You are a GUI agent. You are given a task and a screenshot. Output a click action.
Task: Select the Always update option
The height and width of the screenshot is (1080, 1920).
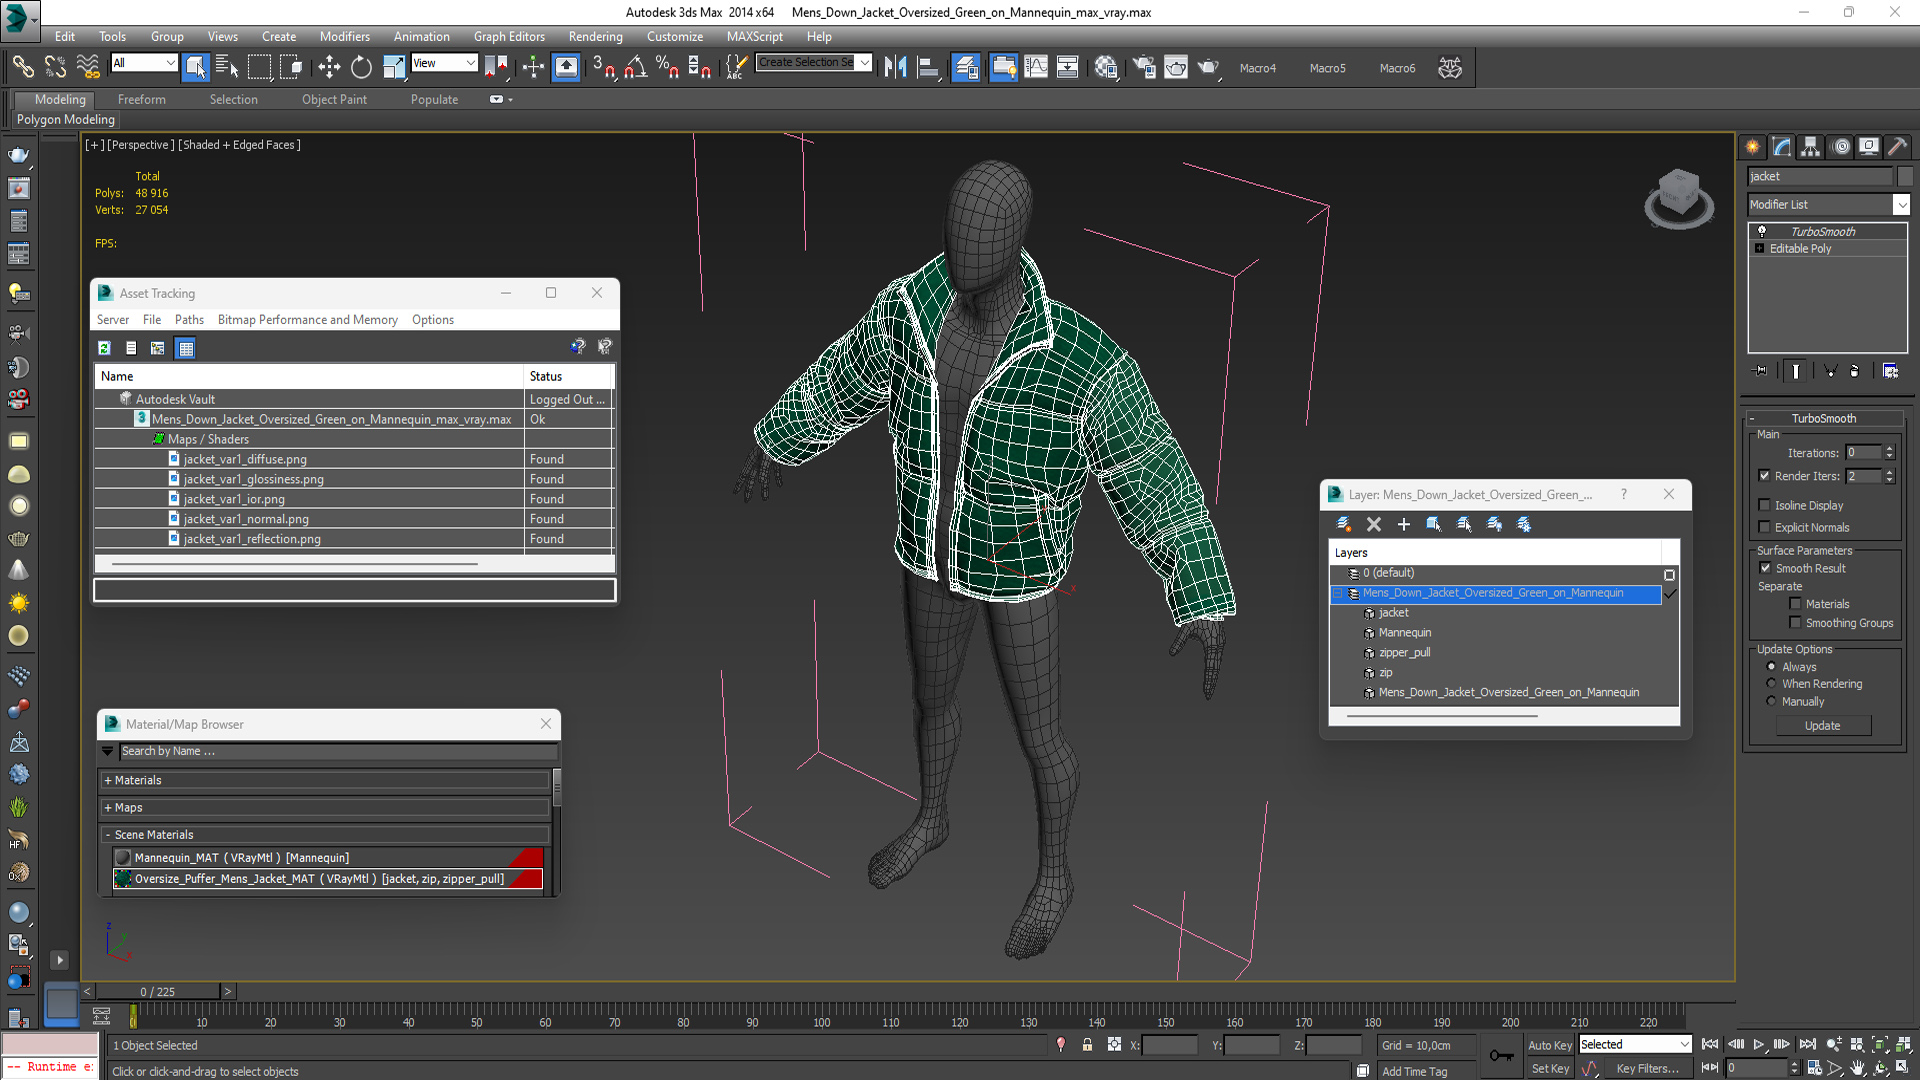pos(1772,667)
